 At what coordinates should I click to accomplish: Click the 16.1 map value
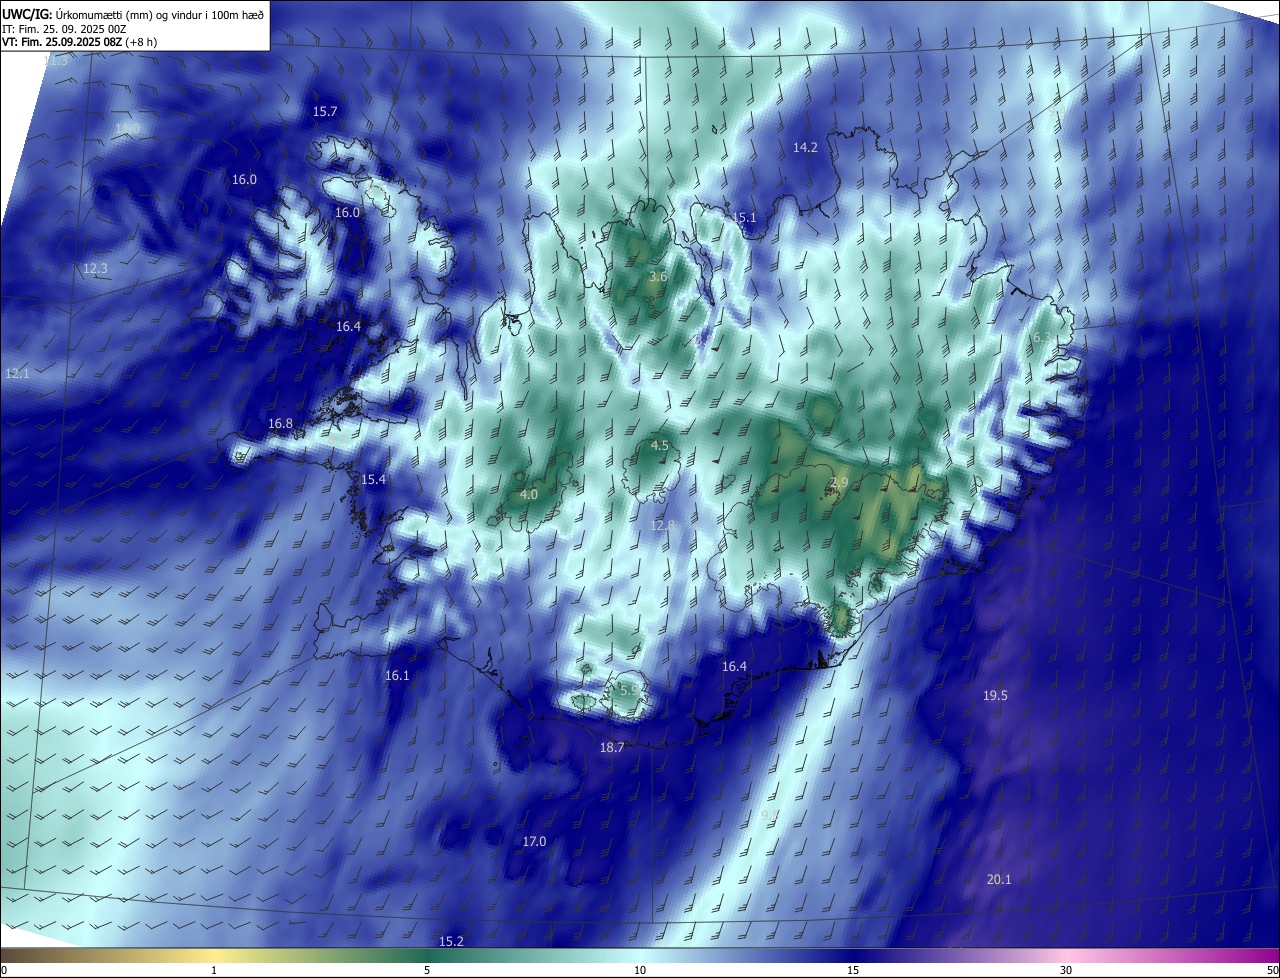pos(397,676)
